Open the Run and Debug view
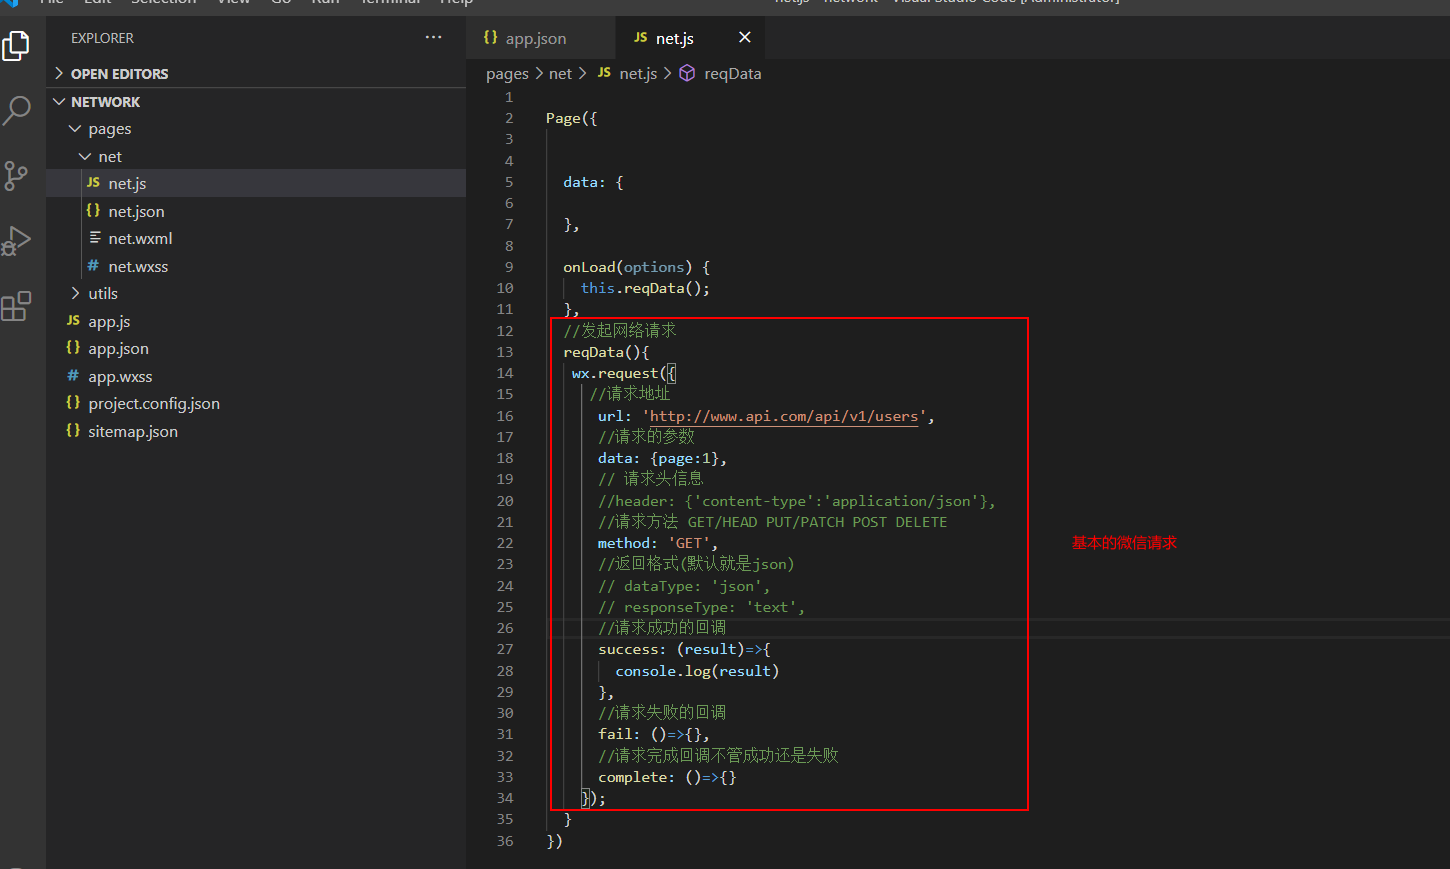Viewport: 1450px width, 869px height. (17, 241)
